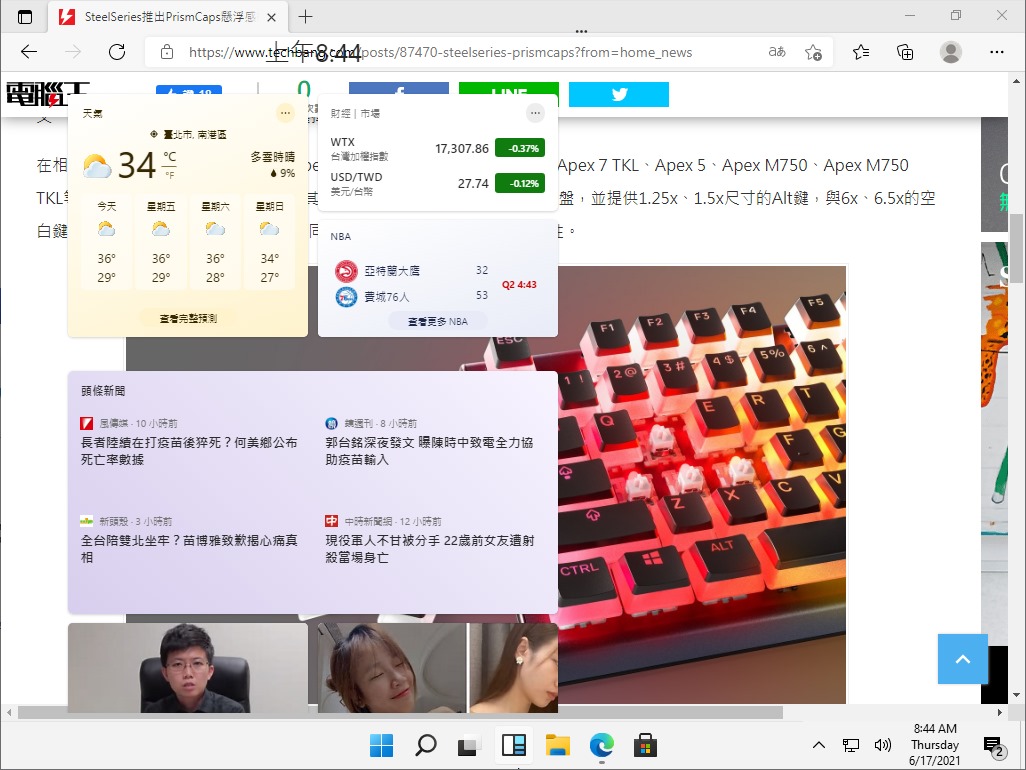This screenshot has height=770, width=1026.
Task: Open the weather widget options menu
Action: point(285,113)
